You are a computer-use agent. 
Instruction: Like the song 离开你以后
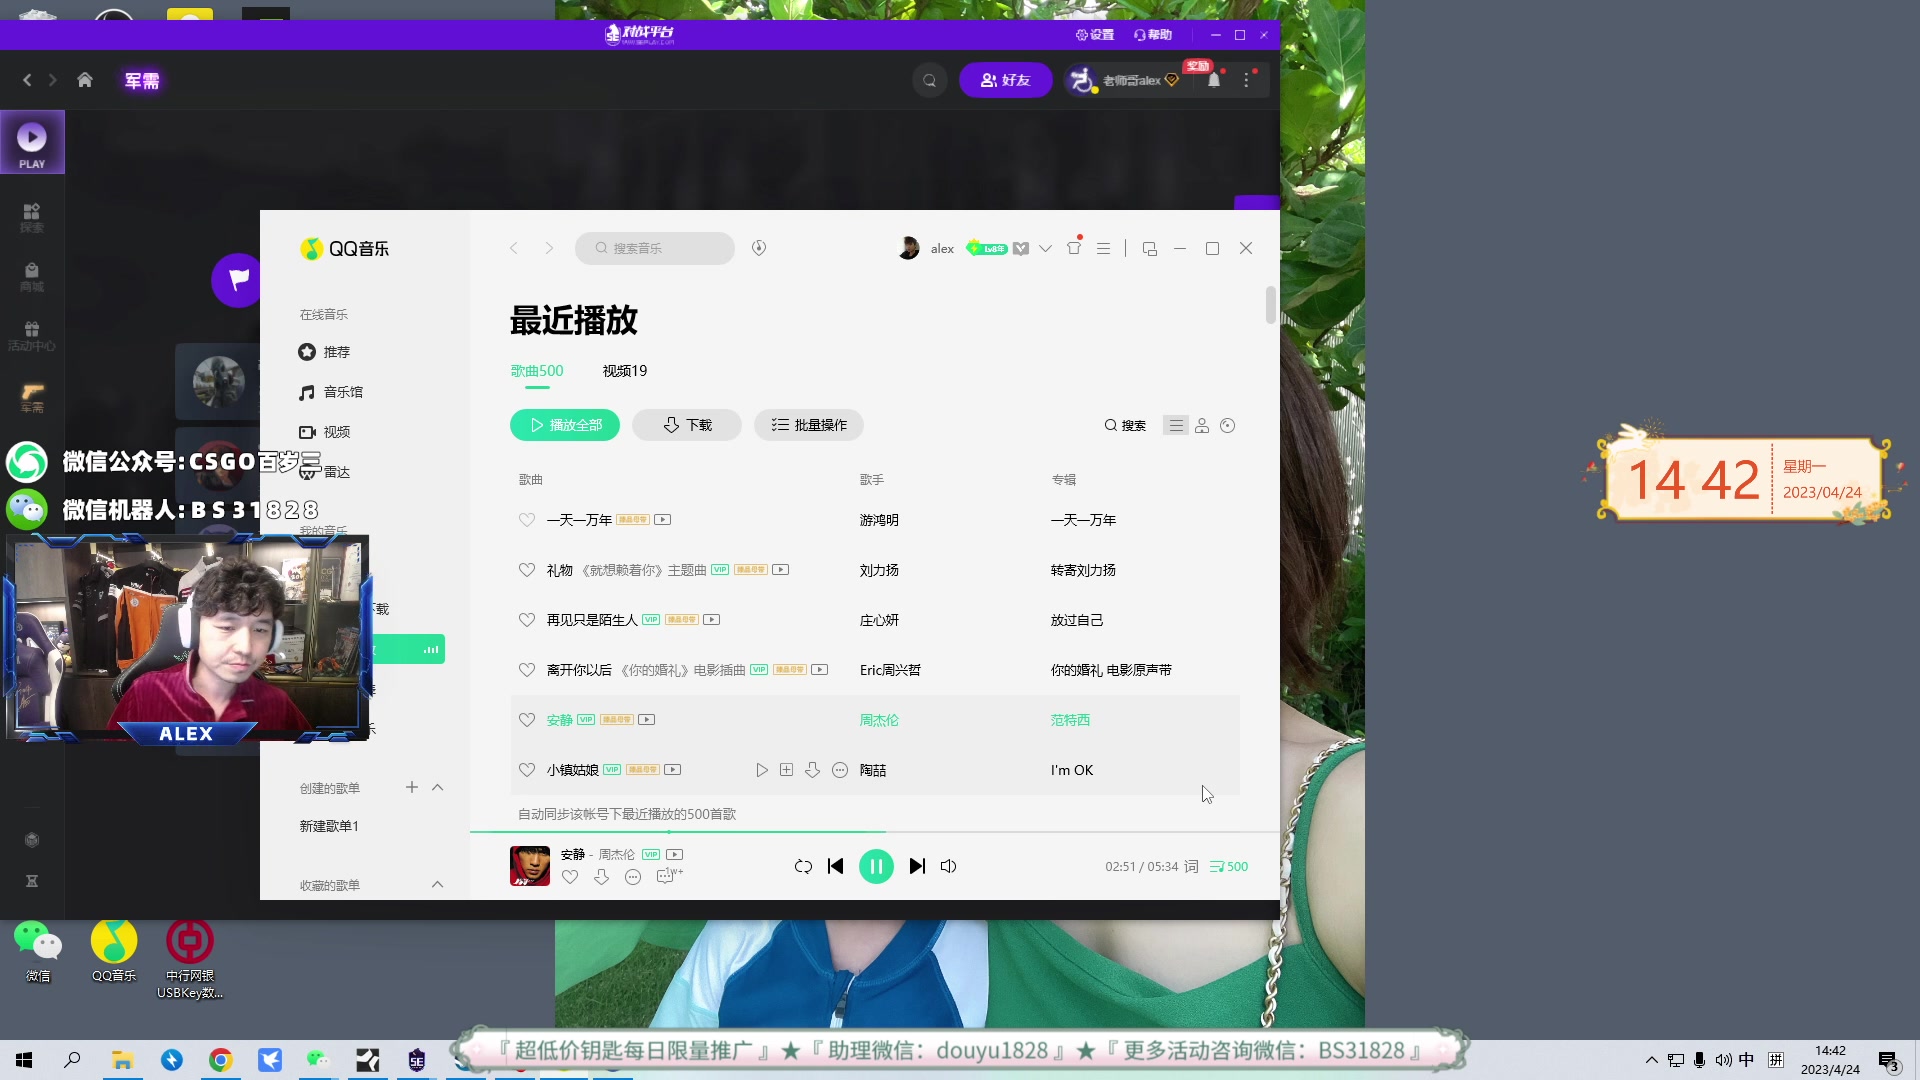[527, 670]
